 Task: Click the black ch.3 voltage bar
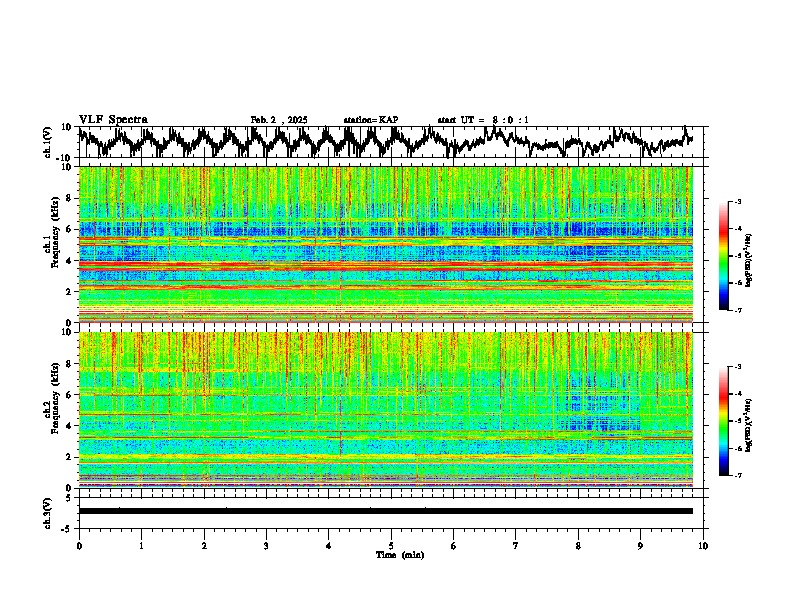click(386, 511)
